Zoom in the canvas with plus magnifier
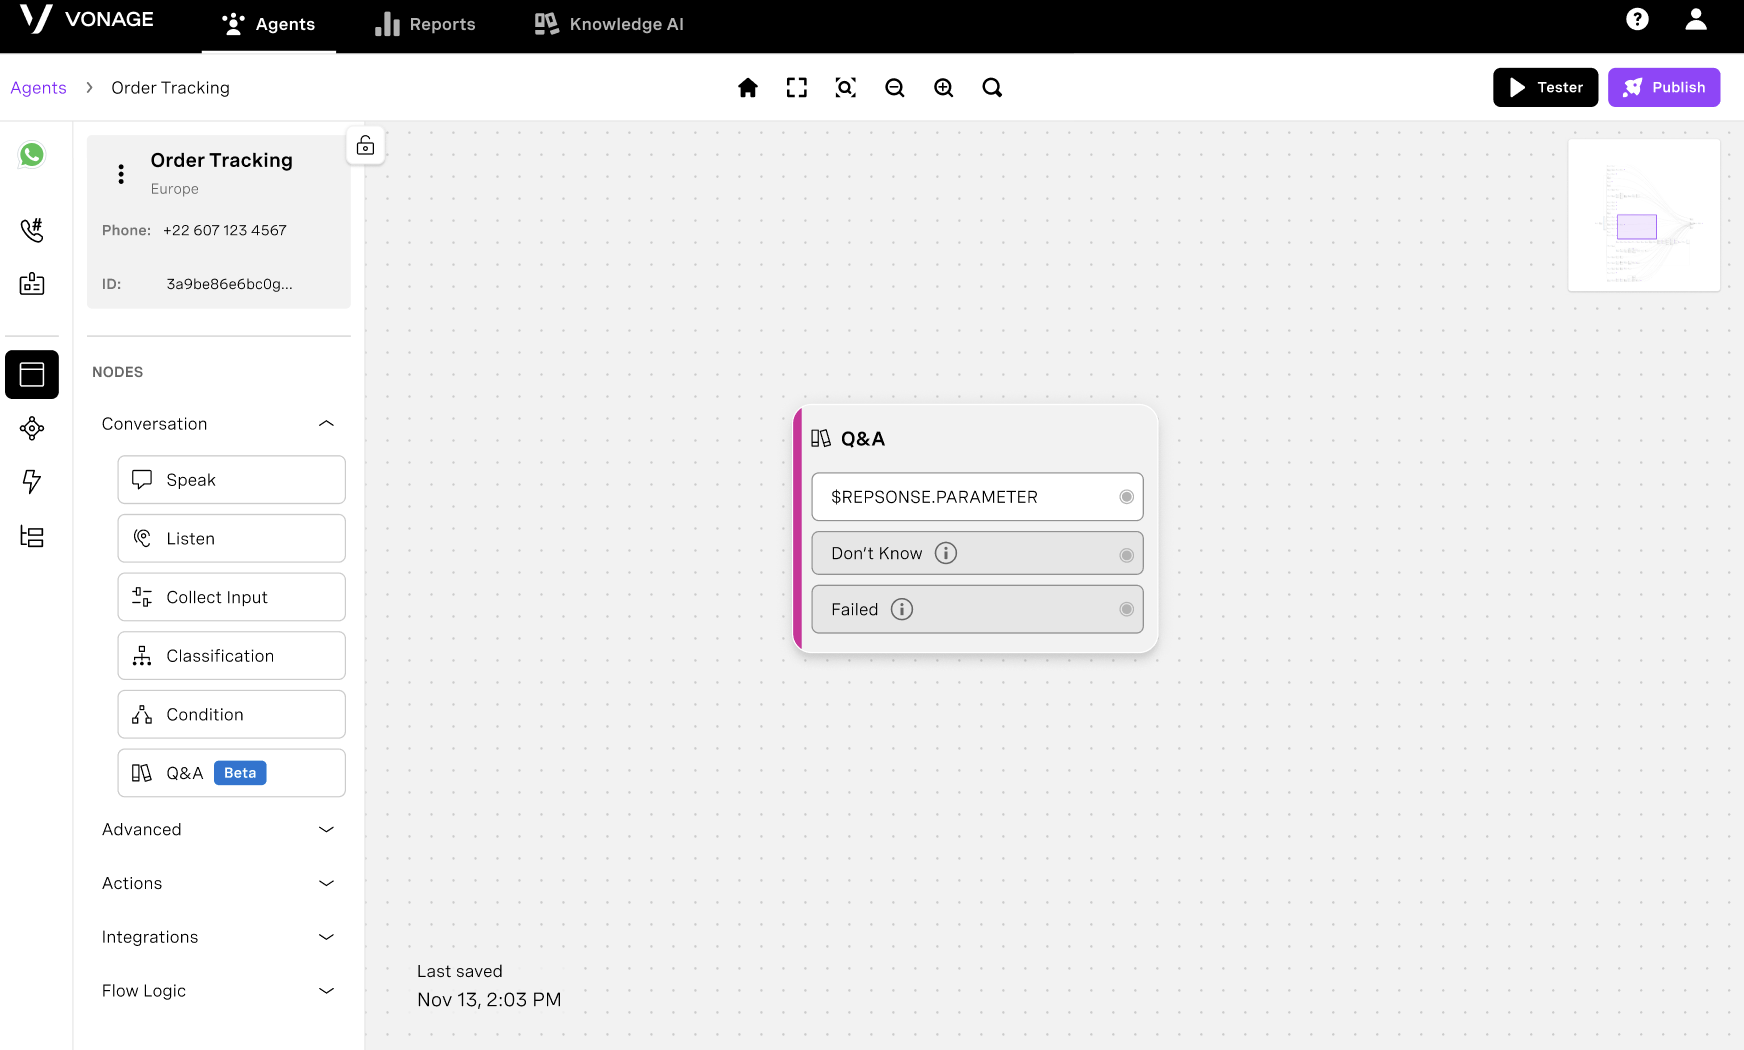The width and height of the screenshot is (1744, 1050). click(943, 88)
